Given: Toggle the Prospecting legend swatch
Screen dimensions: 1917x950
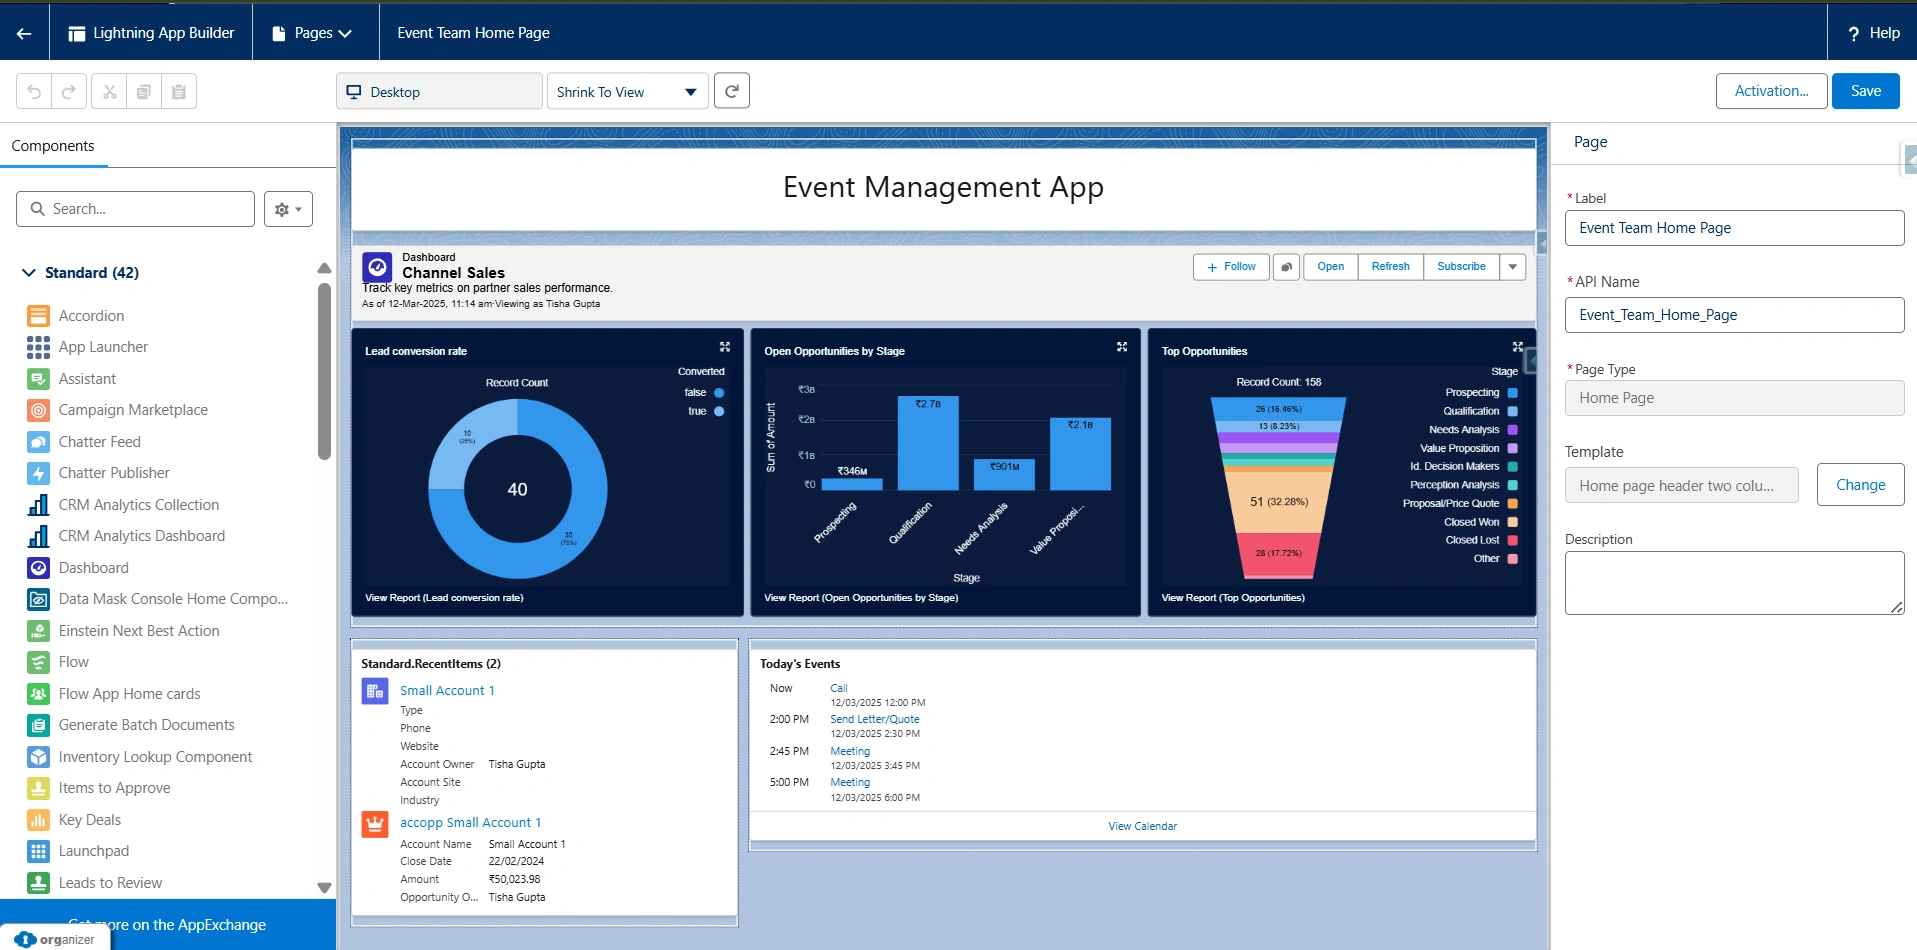Looking at the screenshot, I should pyautogui.click(x=1512, y=393).
